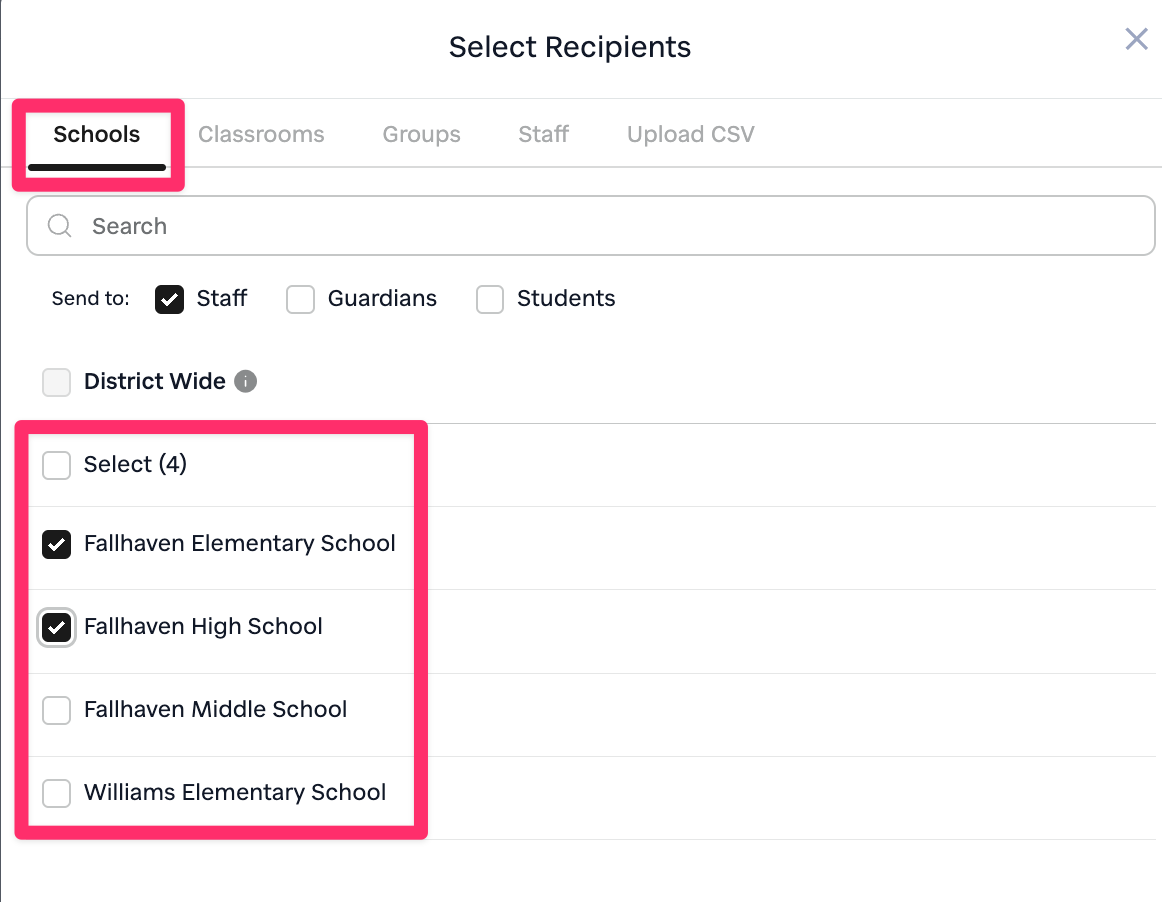This screenshot has width=1162, height=902.
Task: Switch to the Schools tab
Action: tap(97, 135)
